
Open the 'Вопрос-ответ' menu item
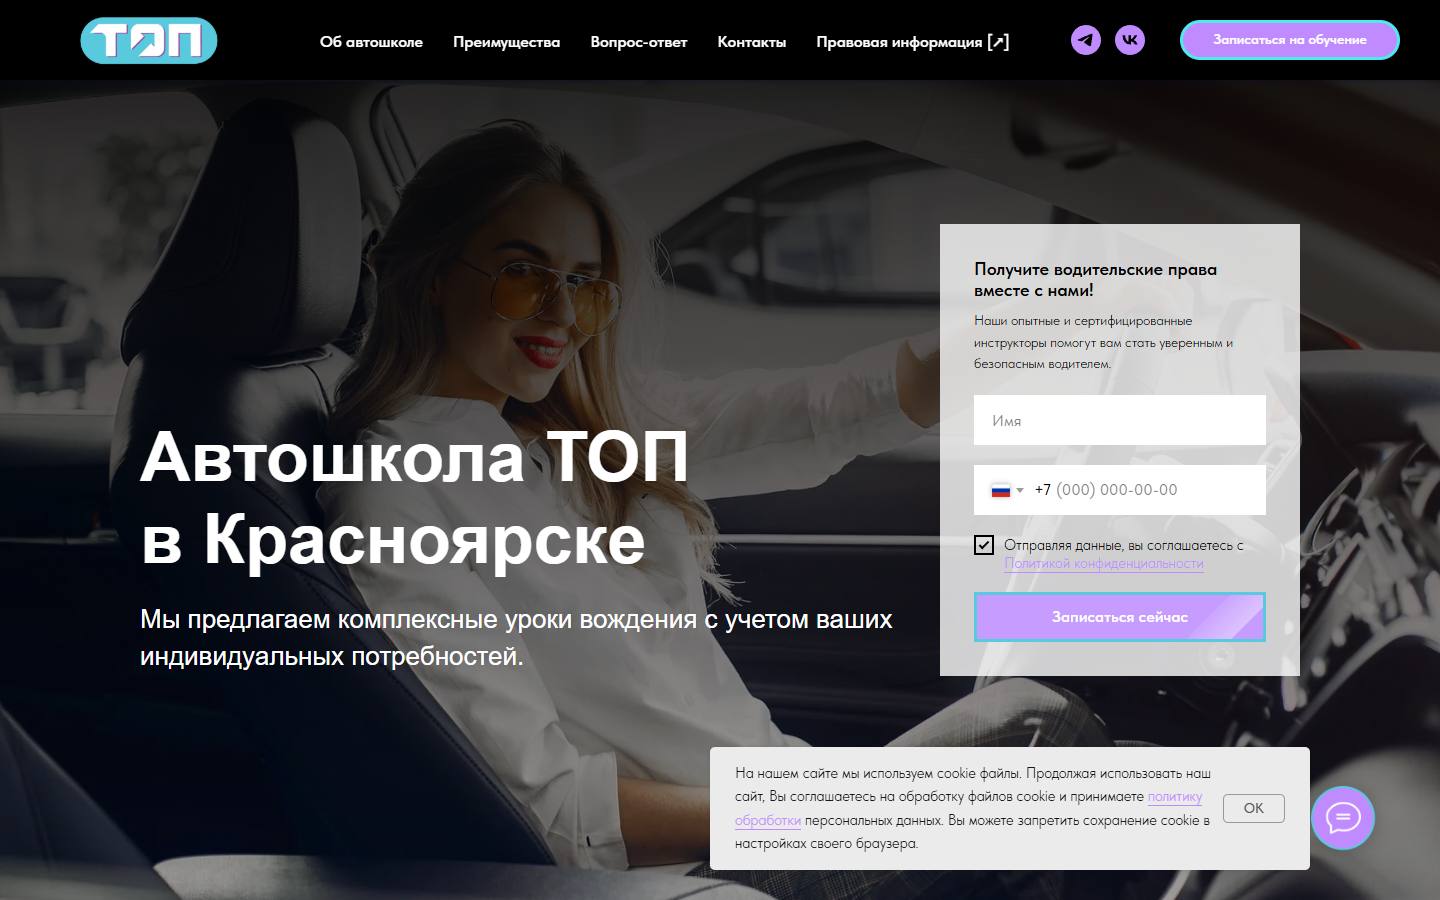[639, 42]
